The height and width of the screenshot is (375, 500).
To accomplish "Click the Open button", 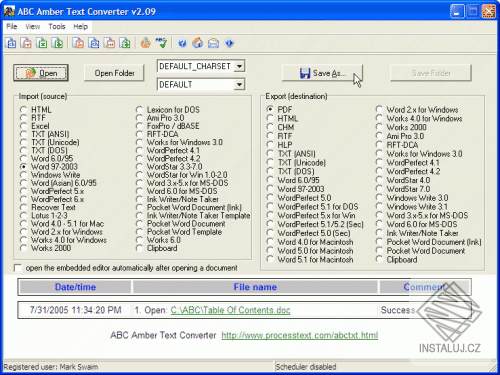I will pos(41,73).
